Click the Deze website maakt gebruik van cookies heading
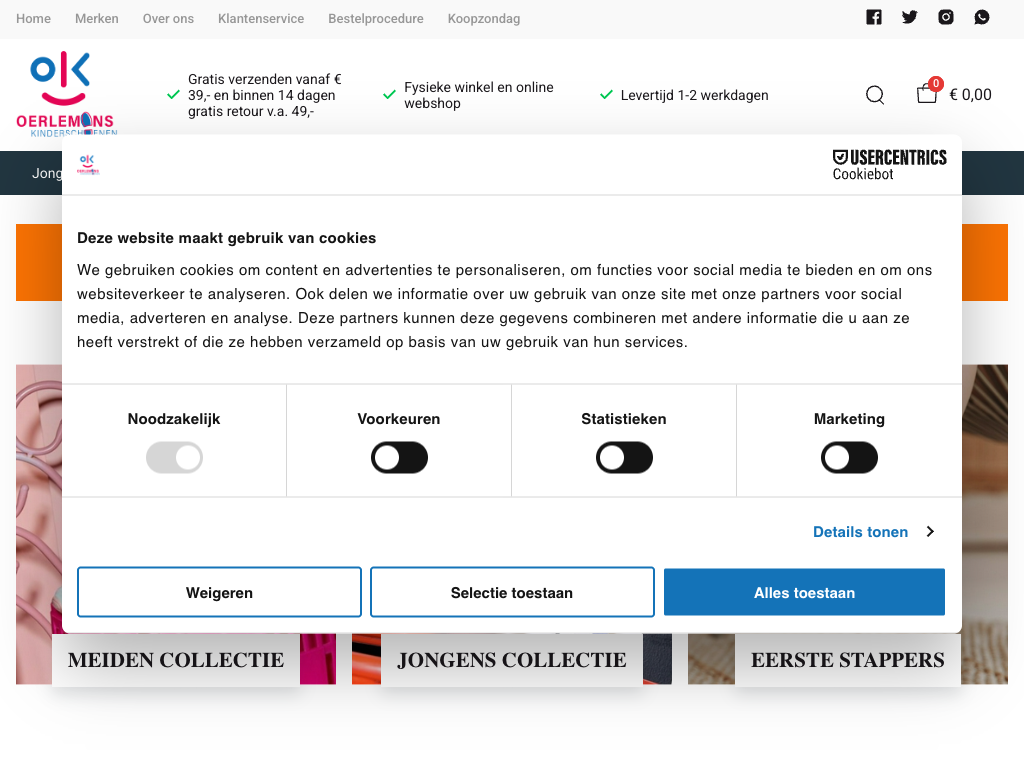1024x768 pixels. 227,238
